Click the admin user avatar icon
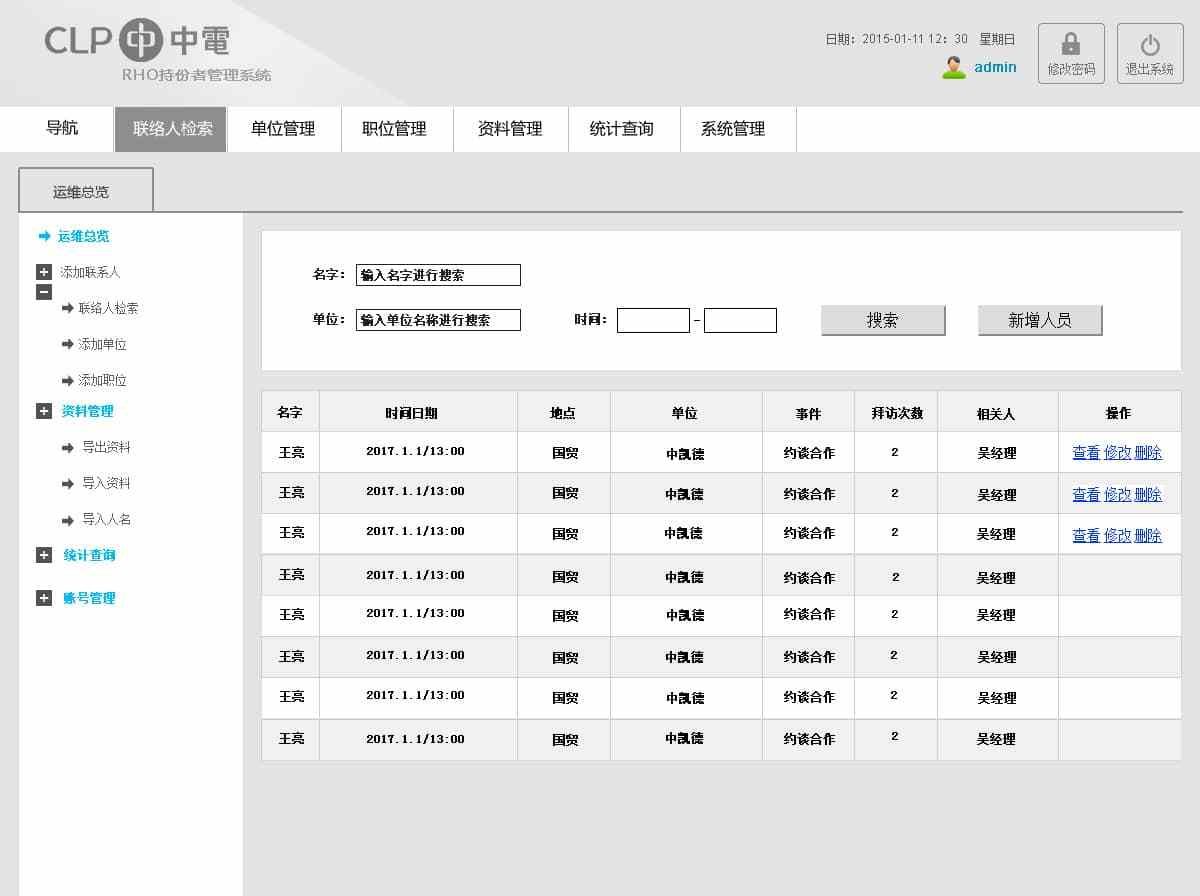Image resolution: width=1200 pixels, height=896 pixels. [954, 68]
